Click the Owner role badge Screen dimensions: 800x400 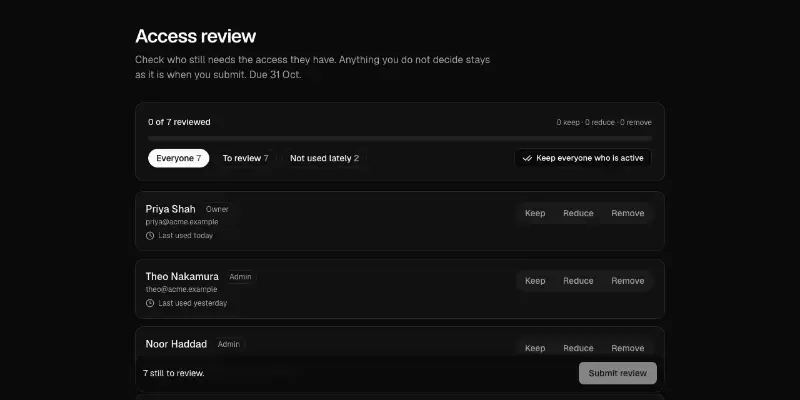point(217,209)
